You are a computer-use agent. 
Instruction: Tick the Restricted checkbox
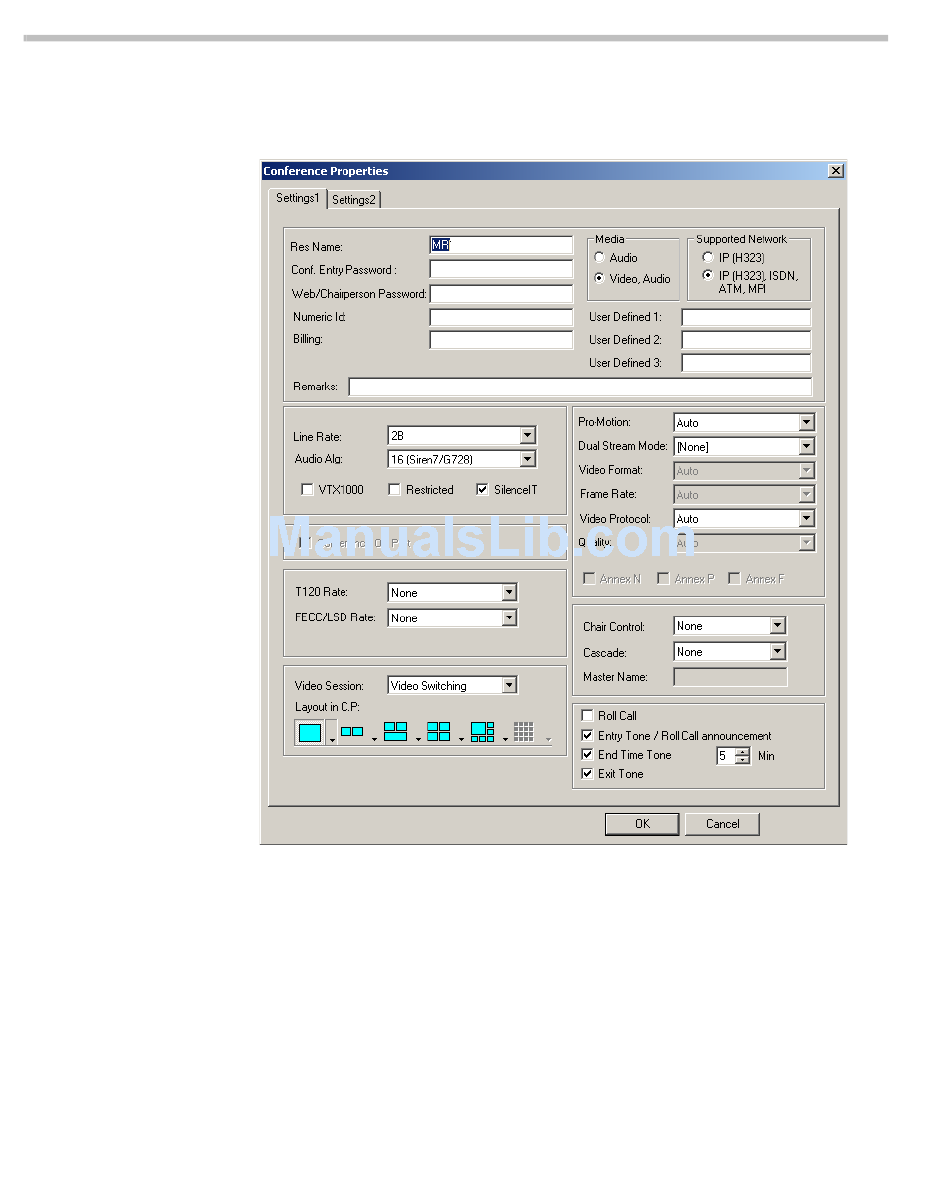[394, 490]
